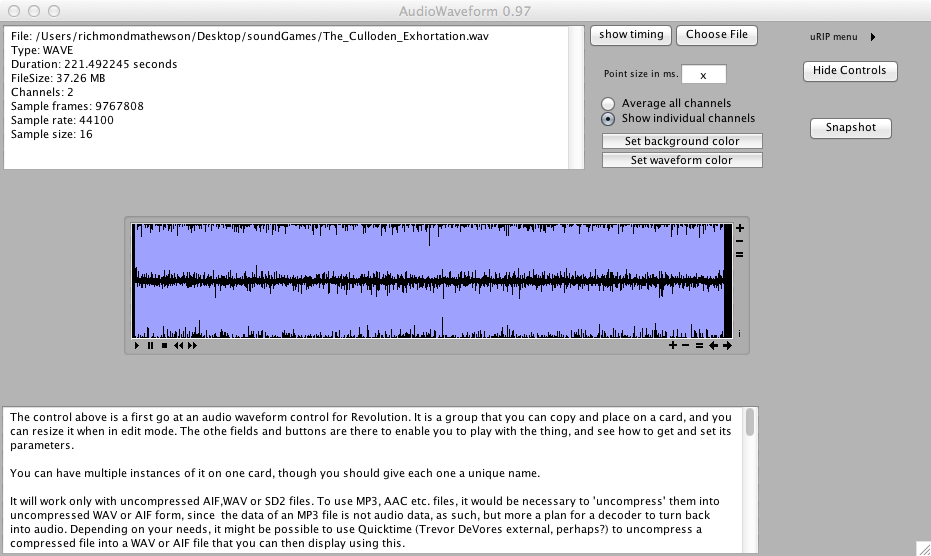The width and height of the screenshot is (931, 556).
Task: Click the 'Choose File' button
Action: pos(716,35)
